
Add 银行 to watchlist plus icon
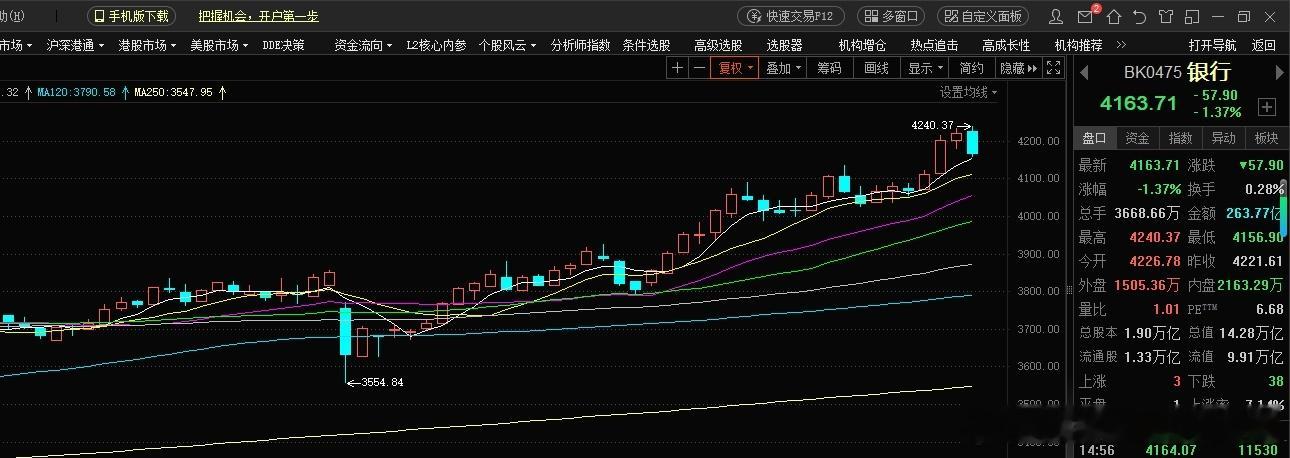pyautogui.click(x=1267, y=106)
